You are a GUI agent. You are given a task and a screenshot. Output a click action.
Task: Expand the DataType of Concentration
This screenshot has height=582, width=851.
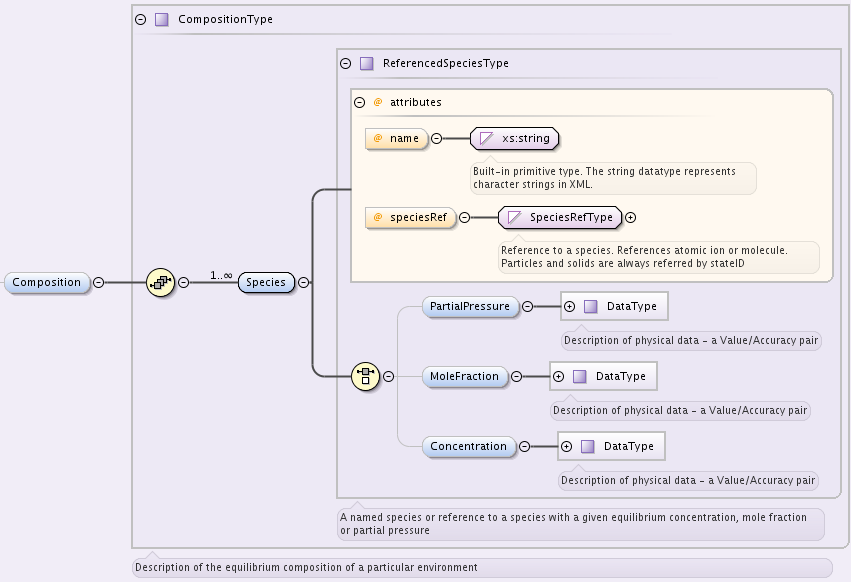[567, 447]
